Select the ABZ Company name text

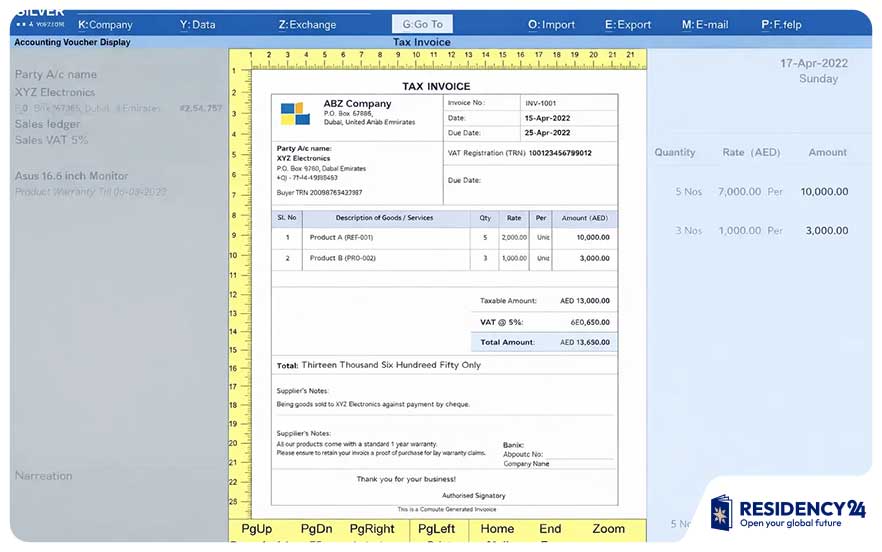tap(357, 104)
